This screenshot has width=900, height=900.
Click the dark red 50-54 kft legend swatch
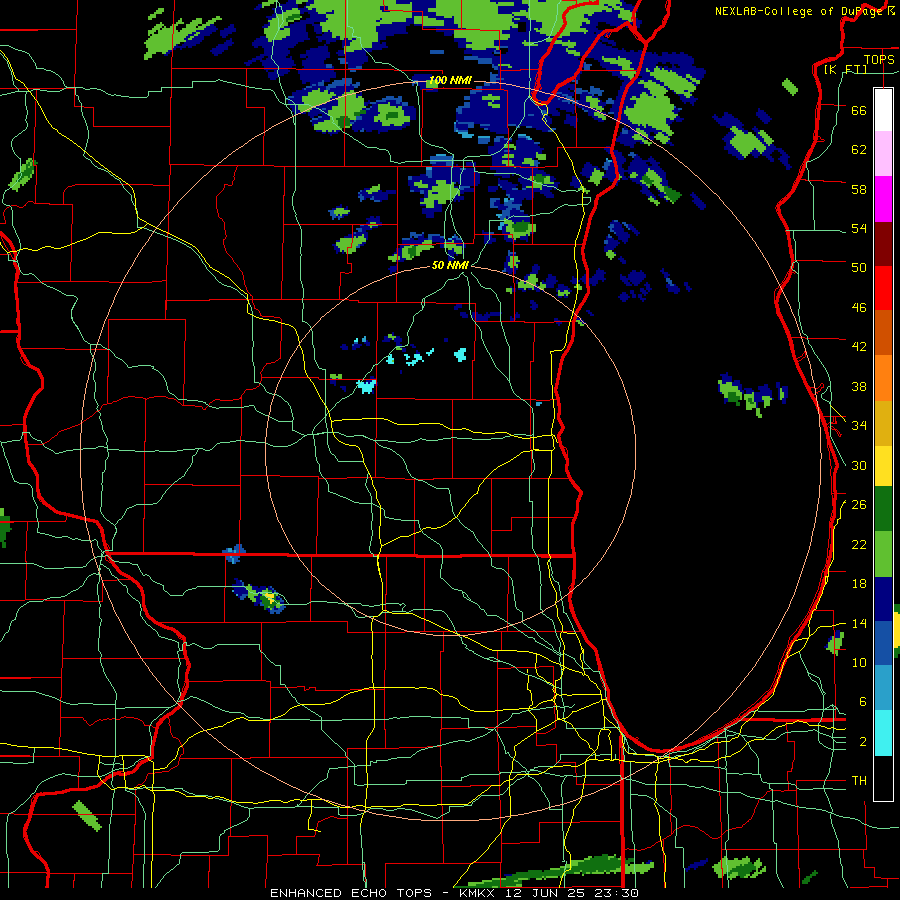pyautogui.click(x=883, y=244)
